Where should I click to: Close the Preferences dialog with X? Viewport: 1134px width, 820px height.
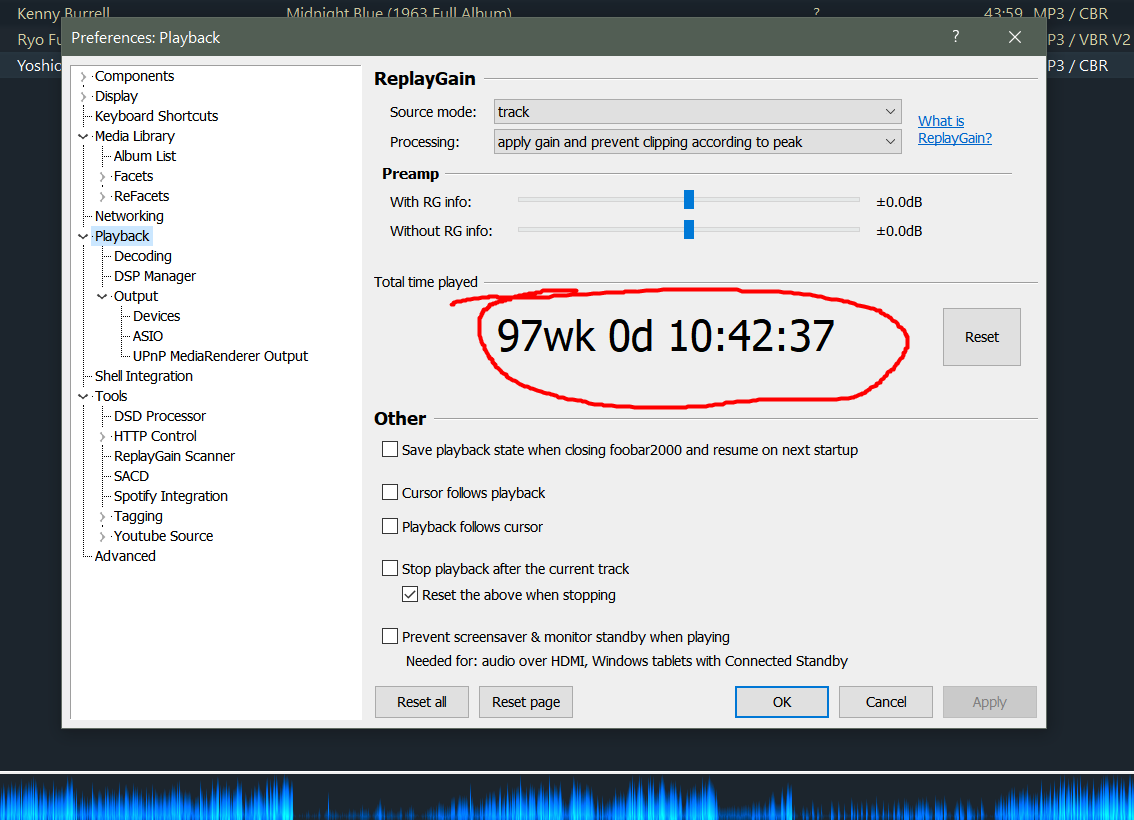(1015, 37)
